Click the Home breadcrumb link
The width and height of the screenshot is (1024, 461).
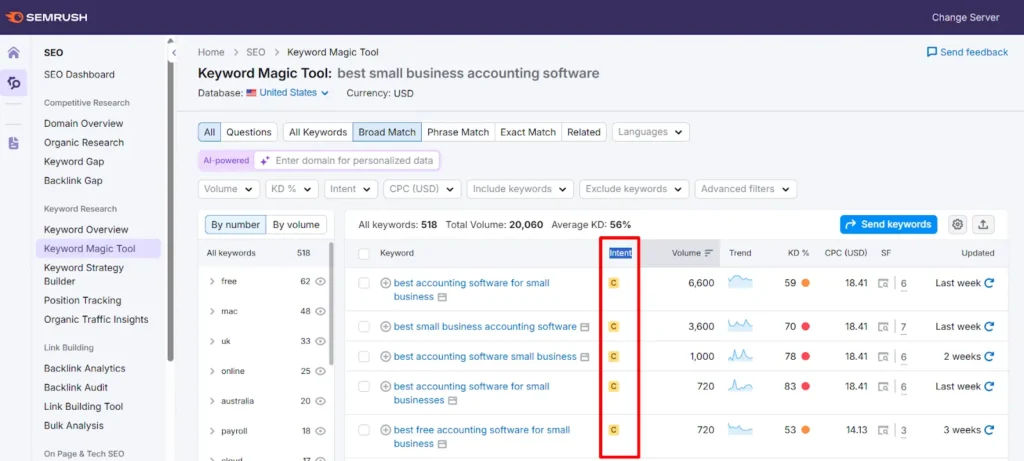(x=211, y=52)
